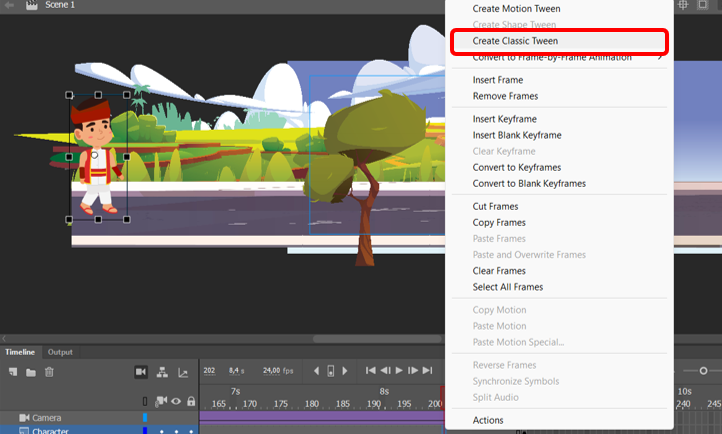The image size is (722, 434).
Task: Toggle visibility eye for all layers
Action: 176,401
